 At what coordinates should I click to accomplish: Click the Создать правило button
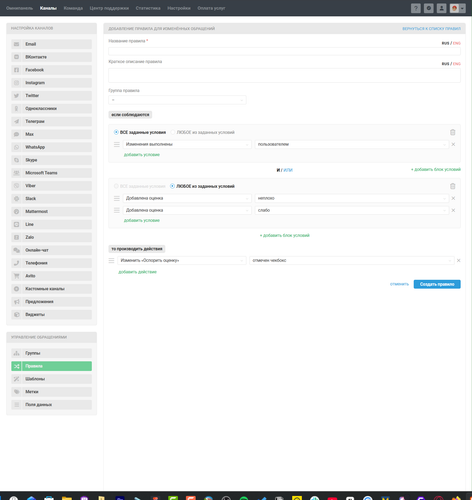pyautogui.click(x=437, y=284)
